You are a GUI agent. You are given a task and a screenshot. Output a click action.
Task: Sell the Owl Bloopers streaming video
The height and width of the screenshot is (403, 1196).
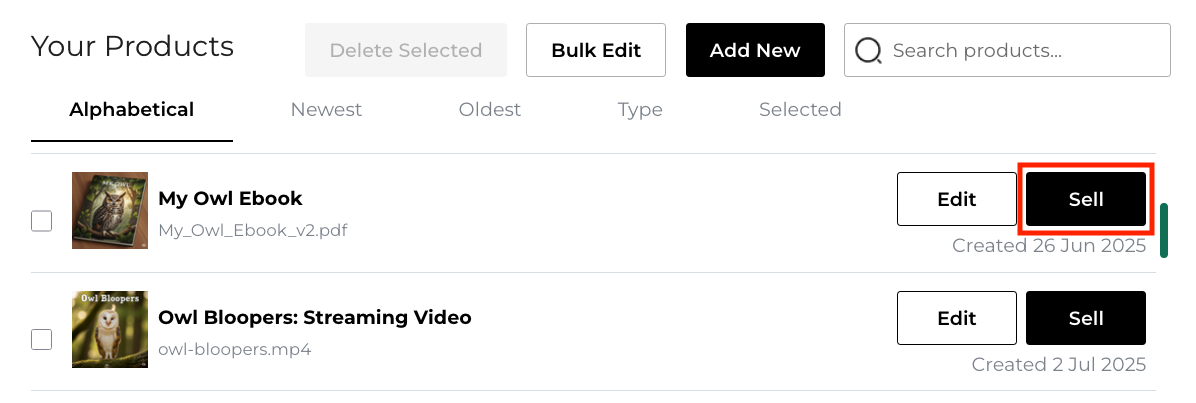[1086, 318]
